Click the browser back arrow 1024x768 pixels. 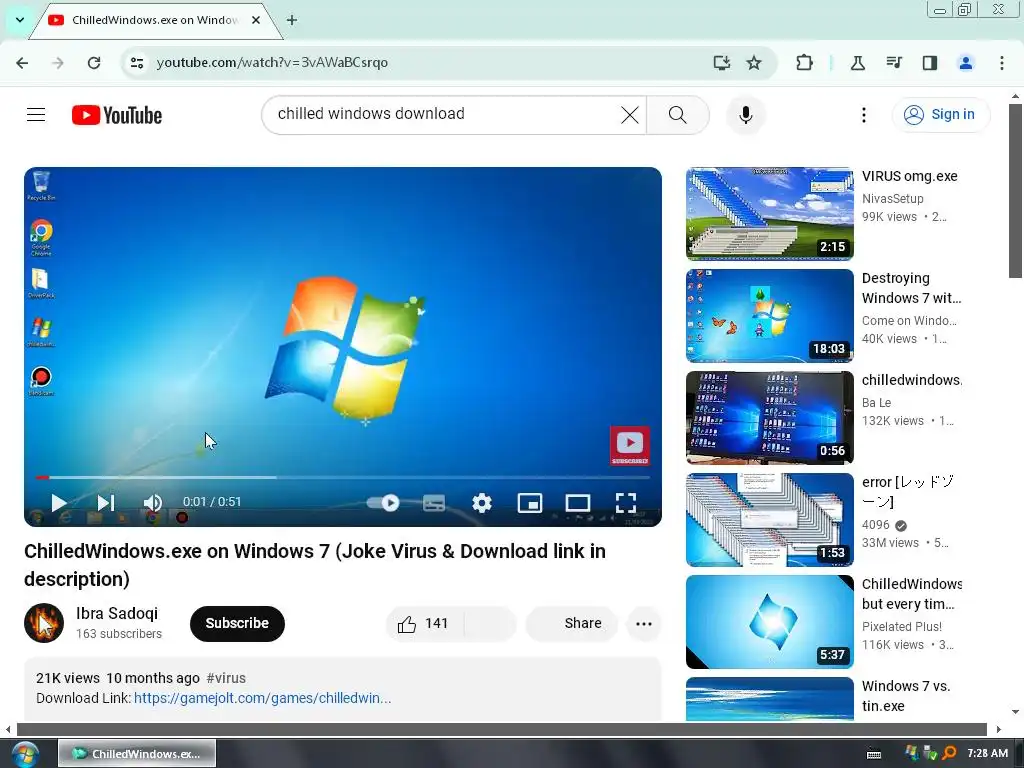pyautogui.click(x=22, y=63)
